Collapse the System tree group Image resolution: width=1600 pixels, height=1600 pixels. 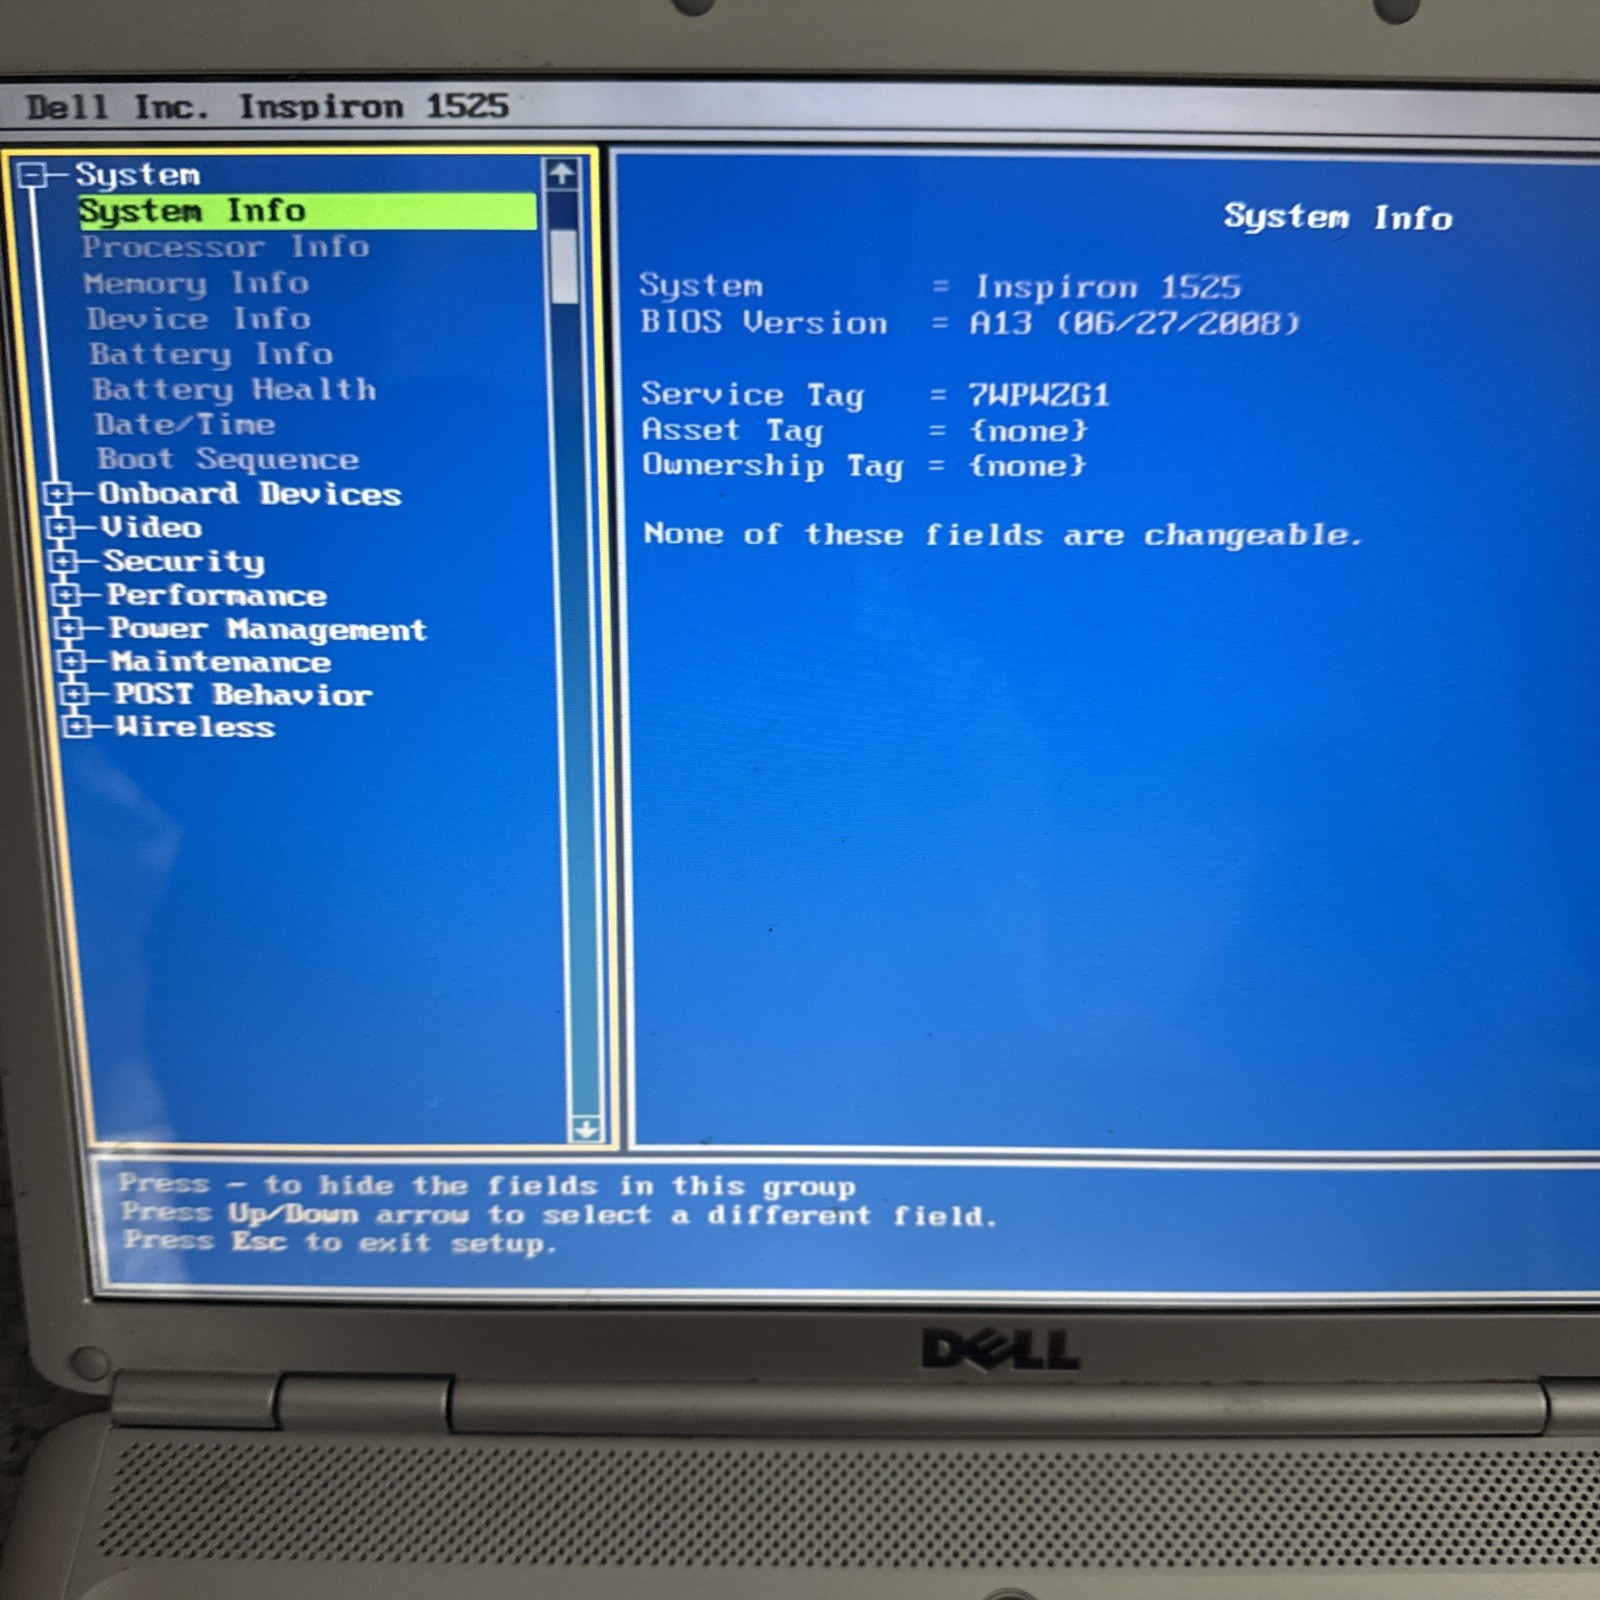pos(33,175)
